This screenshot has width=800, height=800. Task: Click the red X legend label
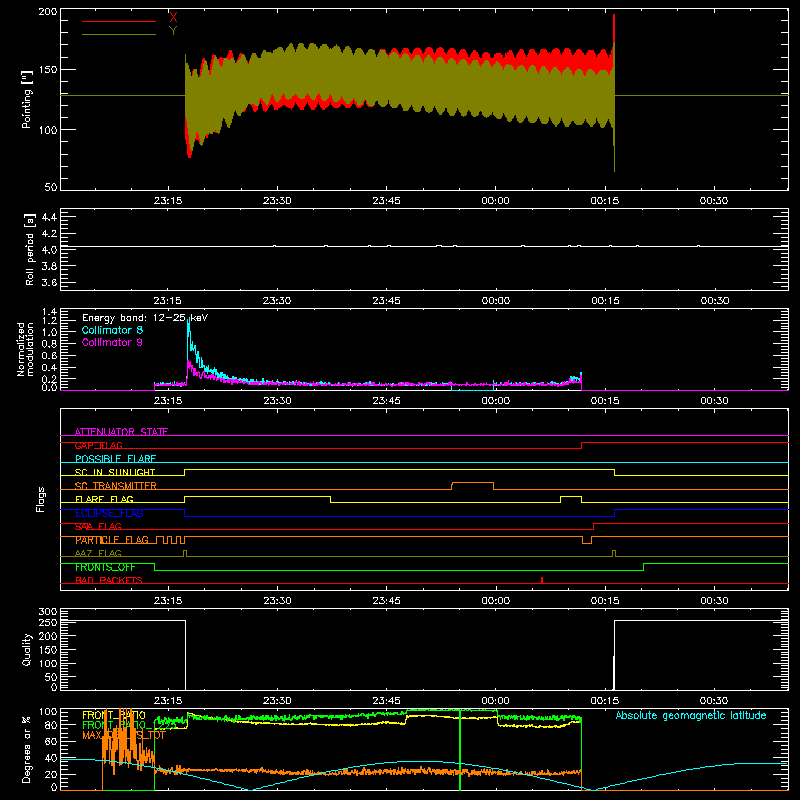(173, 18)
